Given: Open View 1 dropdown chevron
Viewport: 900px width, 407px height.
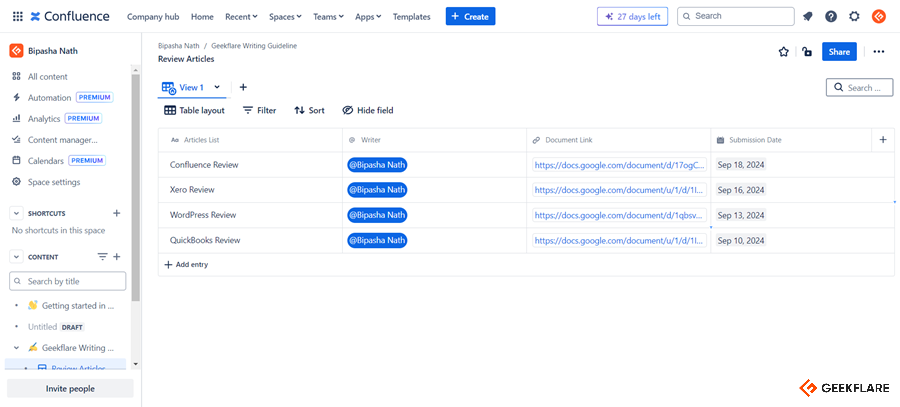Looking at the screenshot, I should pos(217,87).
